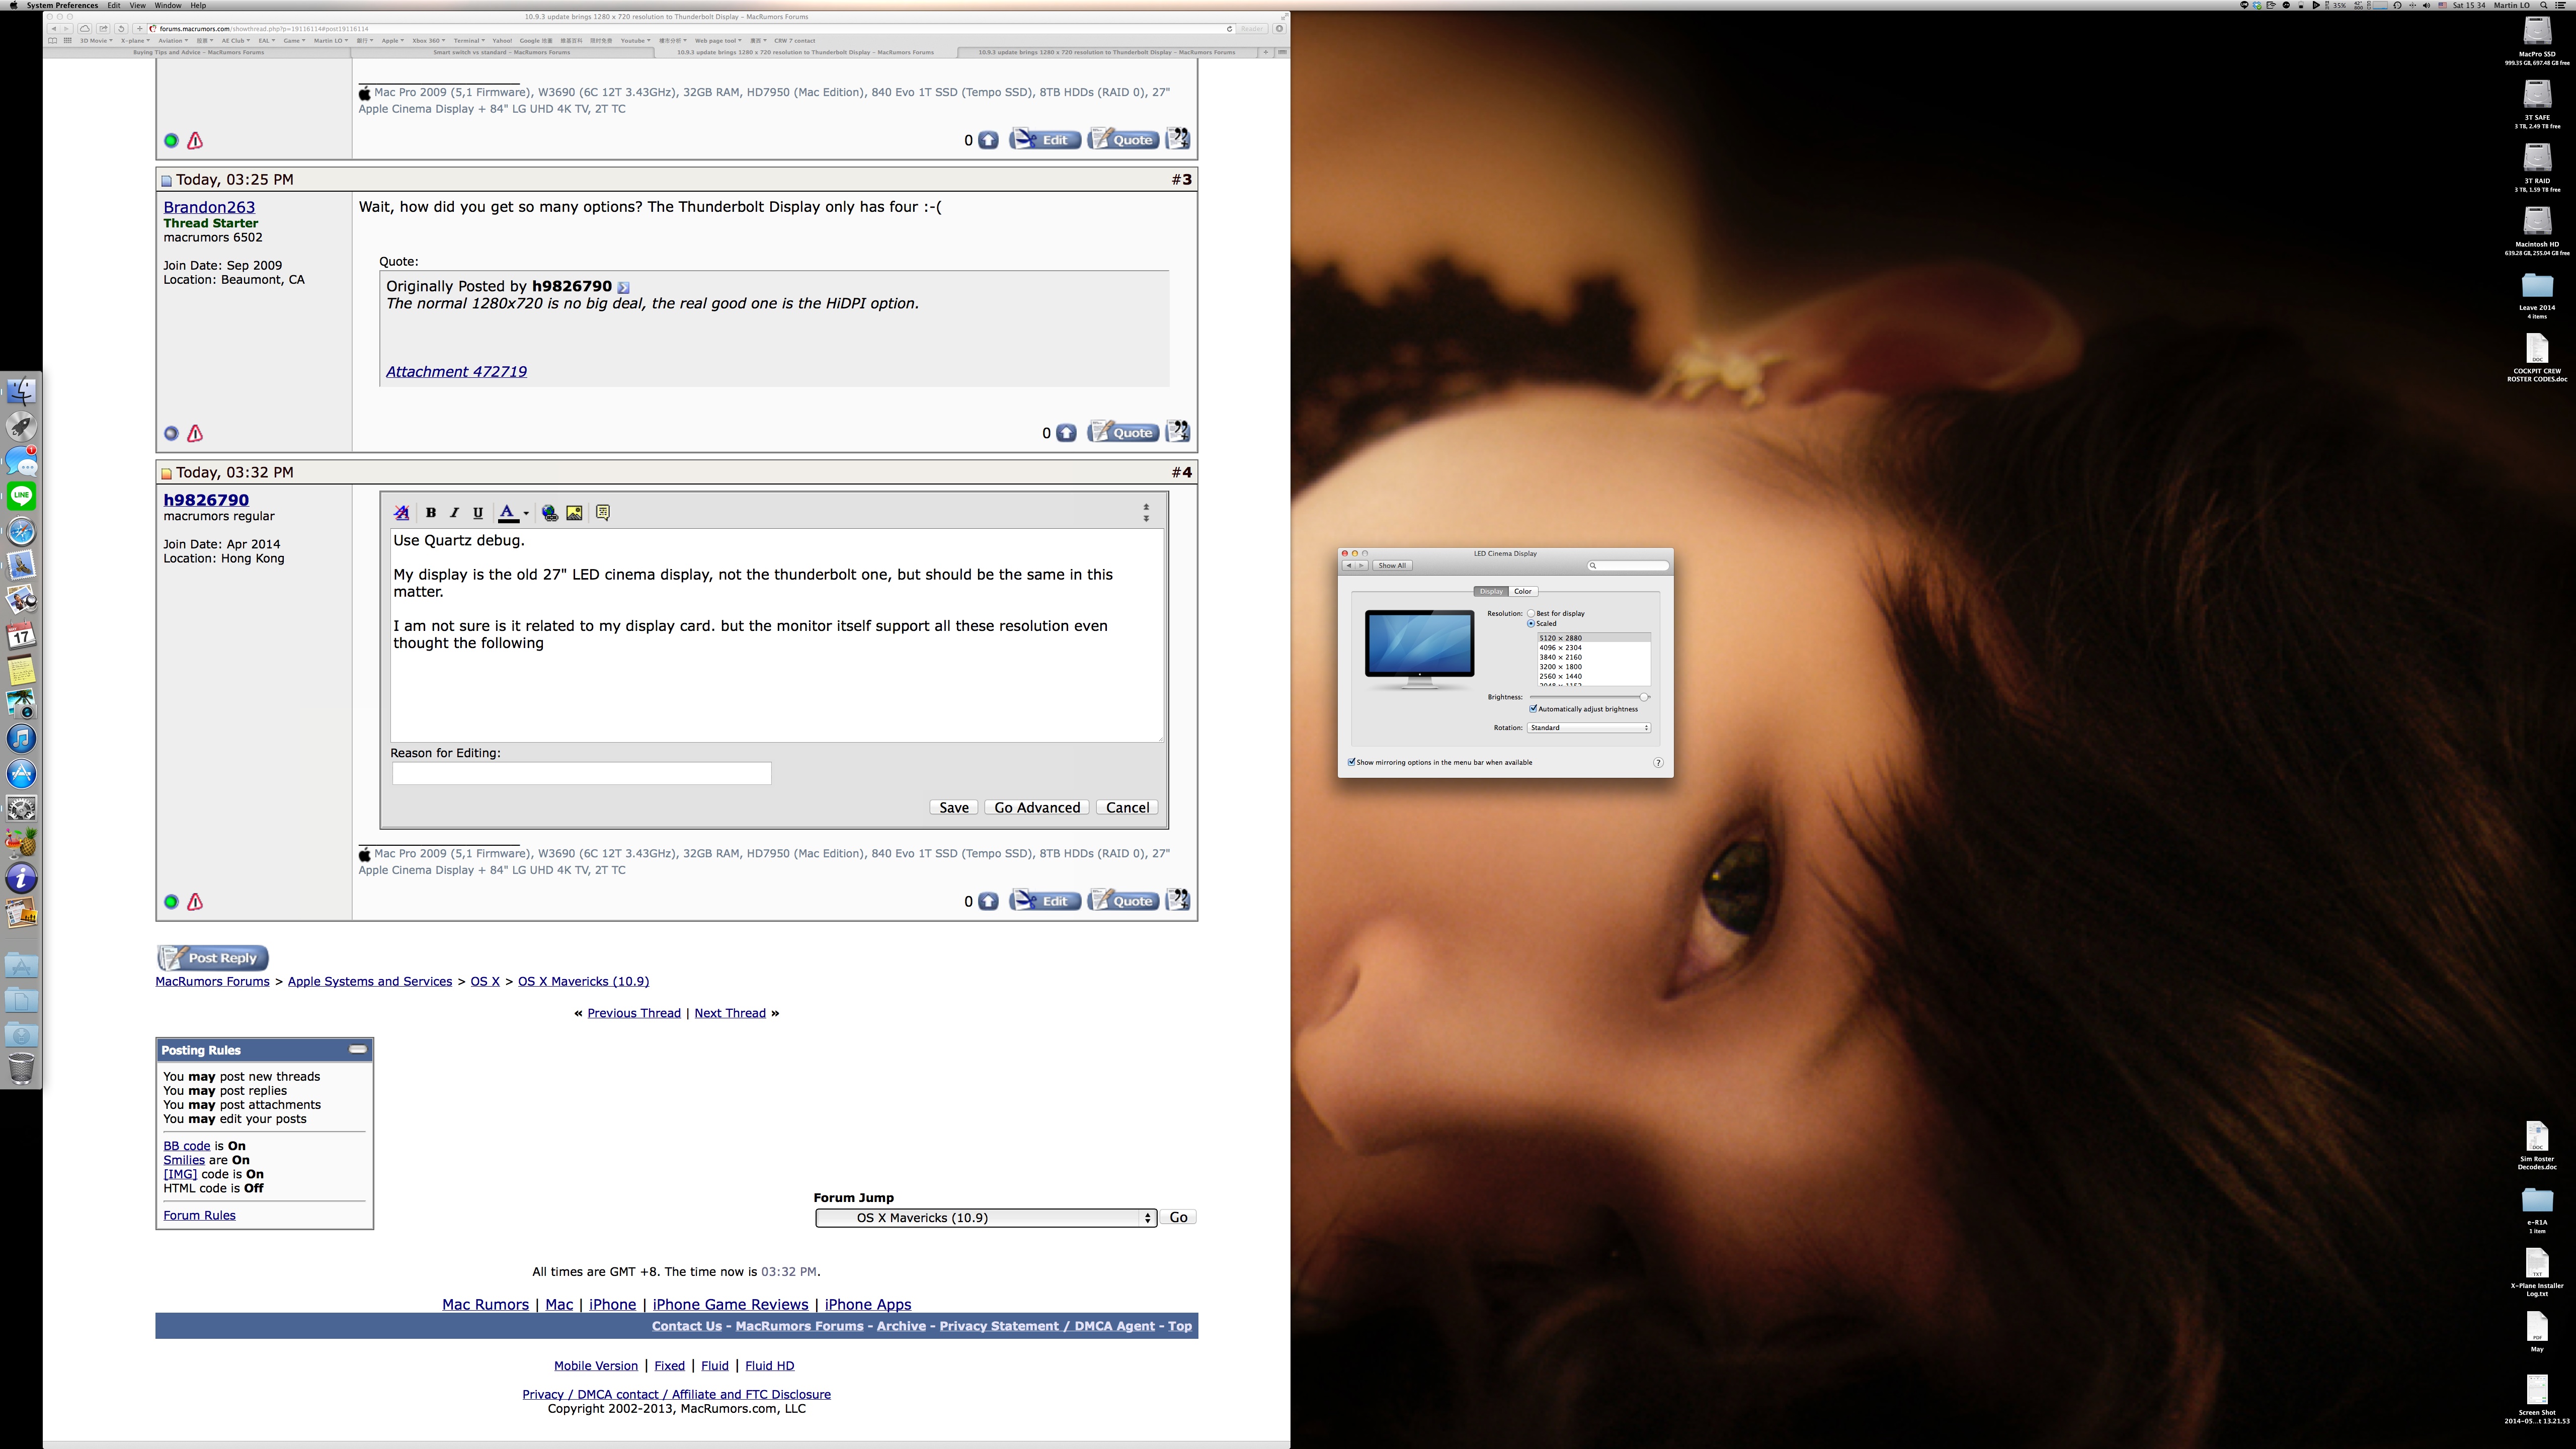
Task: Apply underline formatting in post editor
Action: pyautogui.click(x=478, y=513)
